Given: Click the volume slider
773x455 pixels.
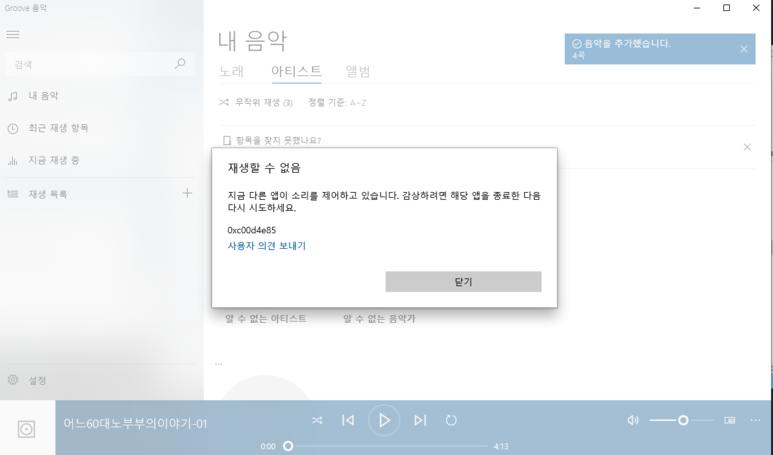Looking at the screenshot, I should [682, 420].
